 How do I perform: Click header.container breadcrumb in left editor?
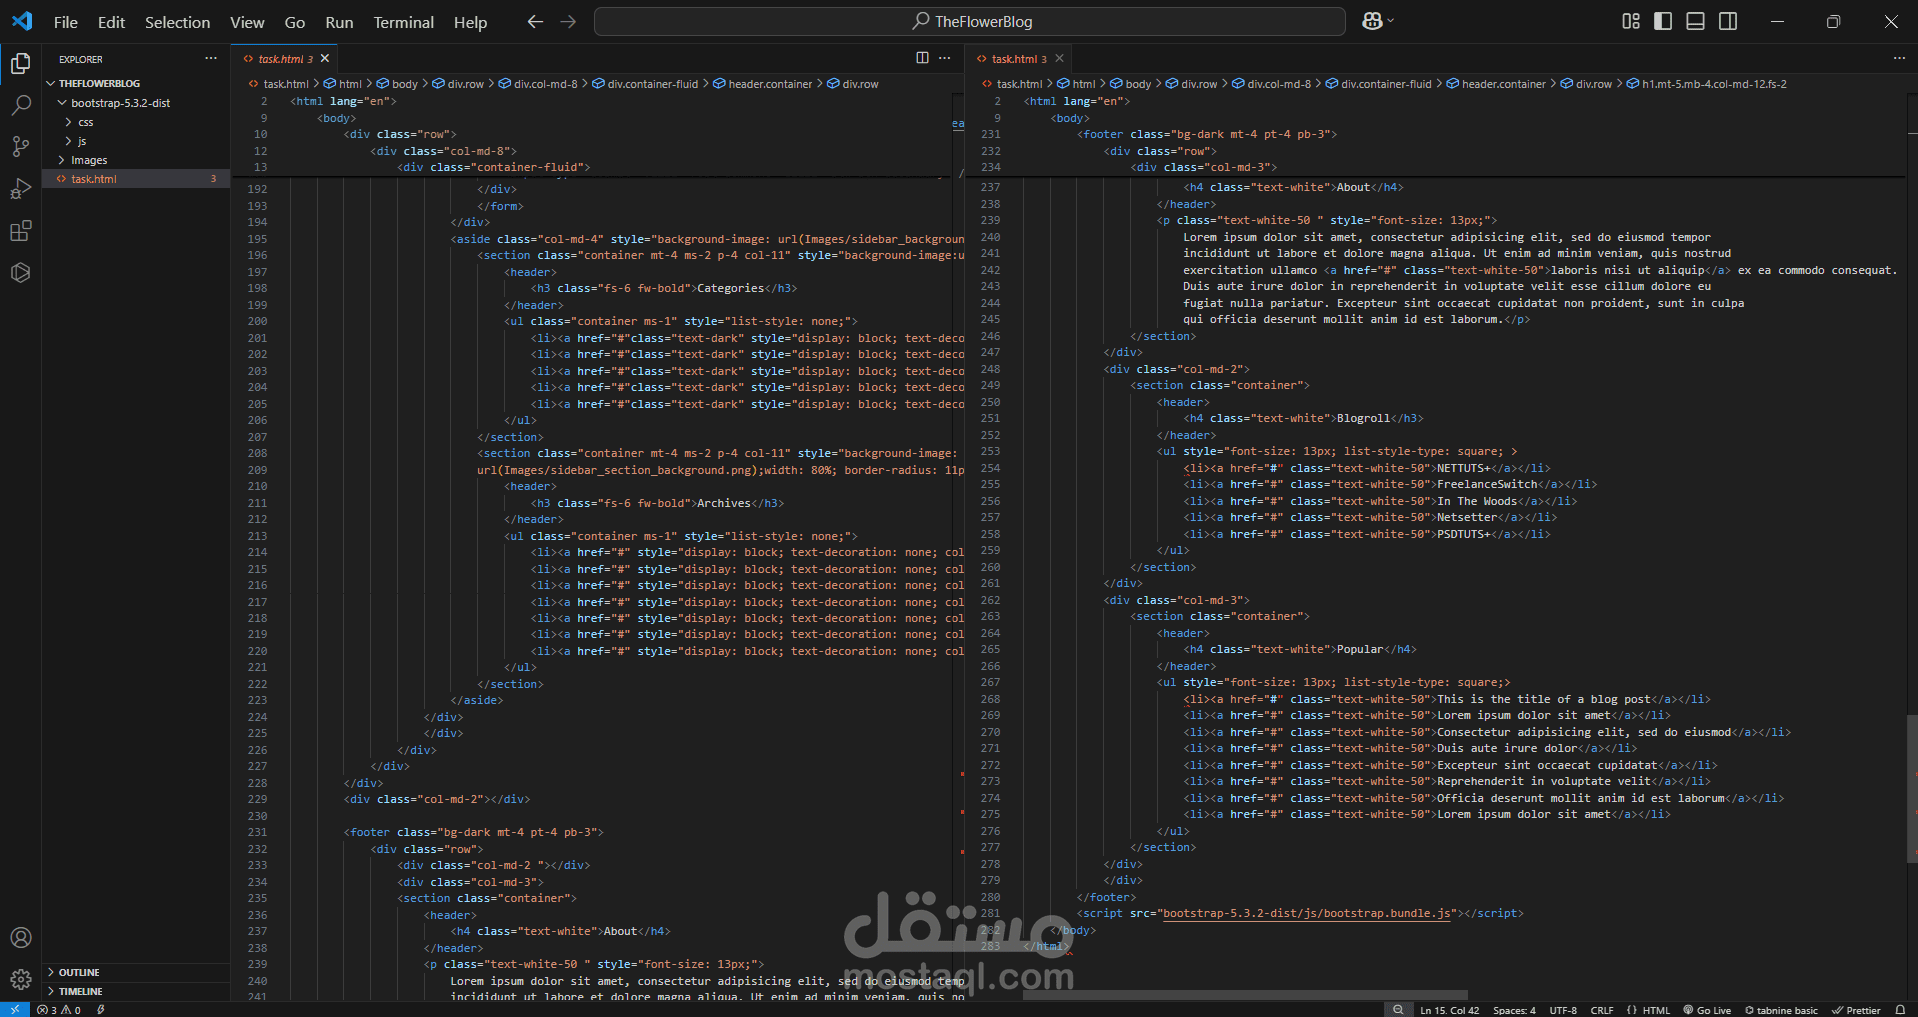[763, 84]
